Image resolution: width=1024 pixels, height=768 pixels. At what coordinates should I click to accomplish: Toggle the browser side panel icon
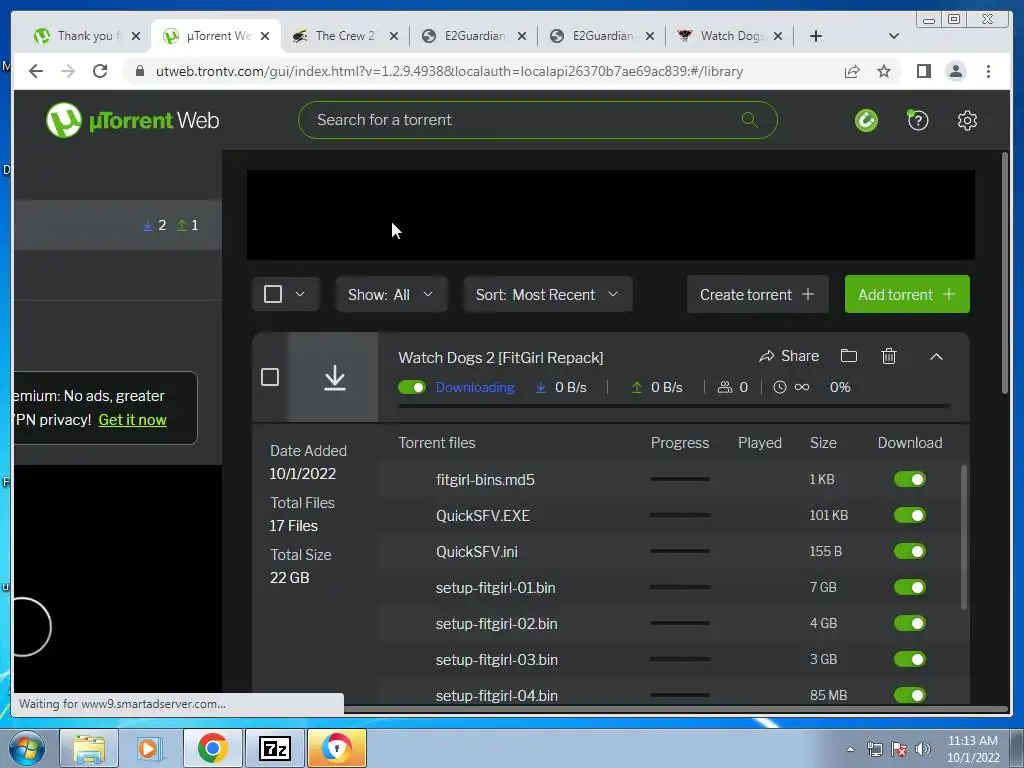click(923, 71)
